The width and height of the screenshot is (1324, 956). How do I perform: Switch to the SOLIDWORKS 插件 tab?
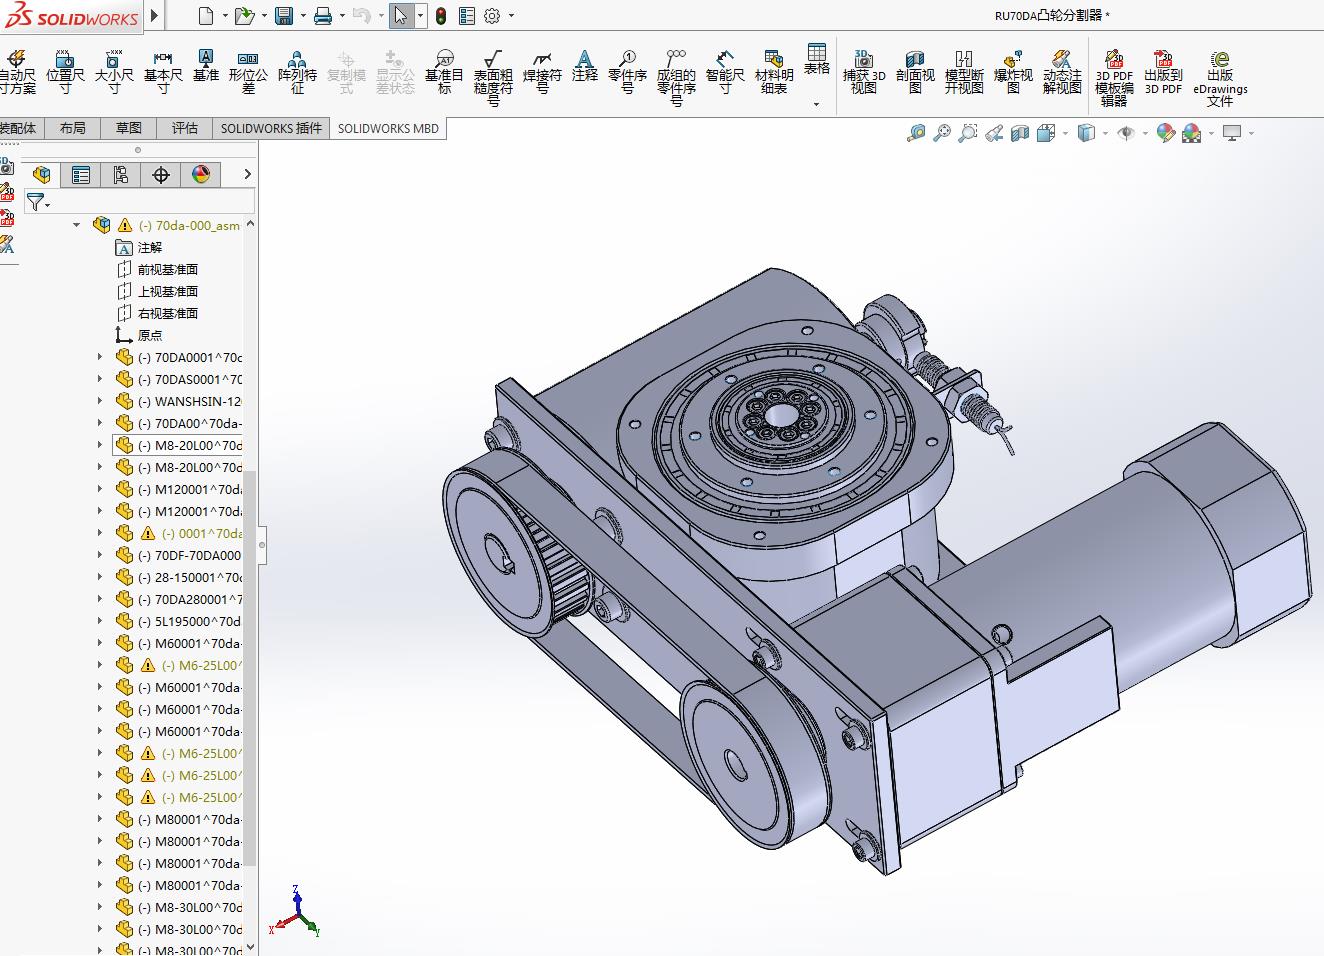[x=271, y=128]
